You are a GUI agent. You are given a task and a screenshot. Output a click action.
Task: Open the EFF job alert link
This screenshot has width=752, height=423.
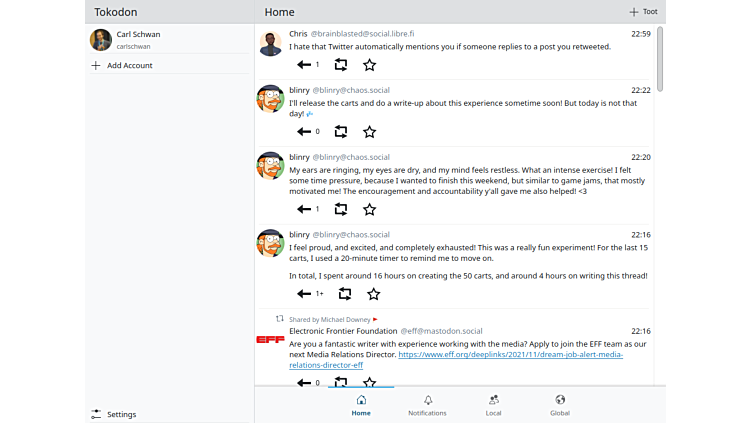point(509,354)
